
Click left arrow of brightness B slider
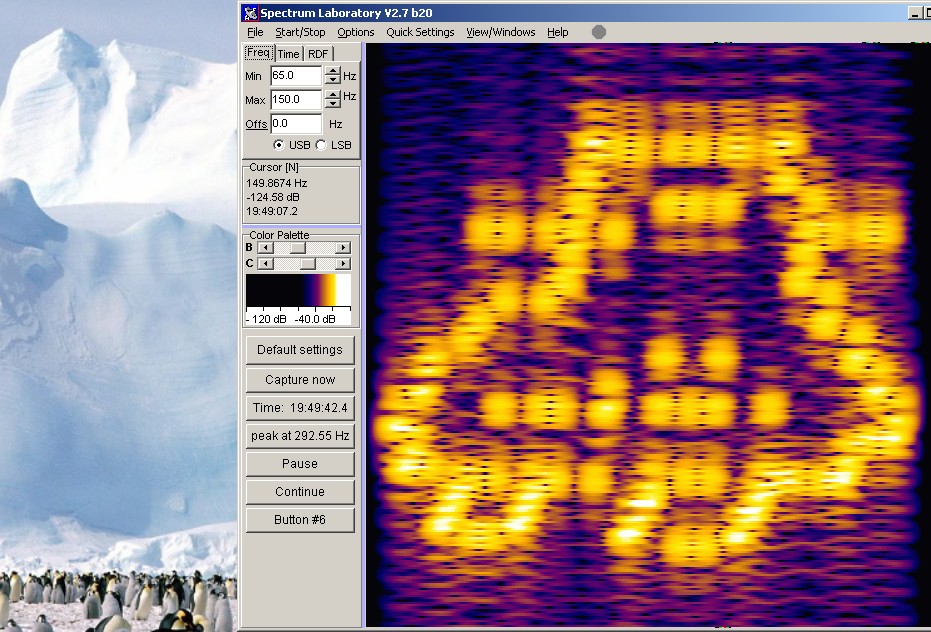click(266, 248)
